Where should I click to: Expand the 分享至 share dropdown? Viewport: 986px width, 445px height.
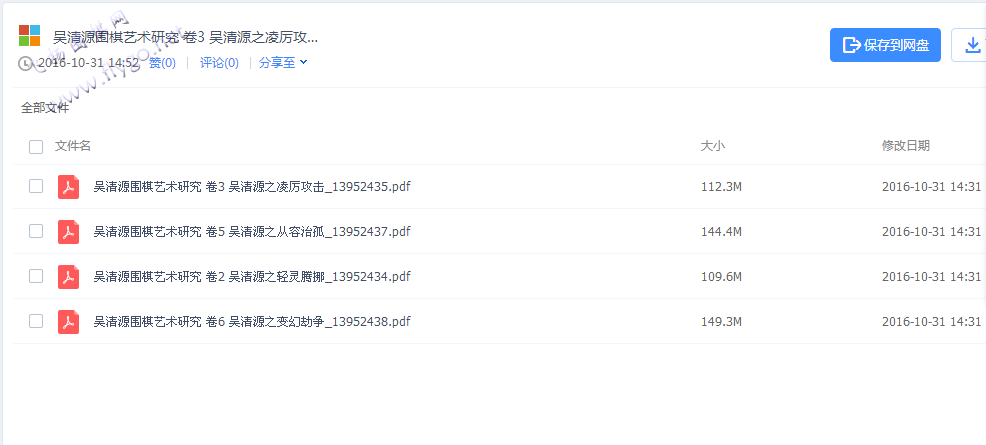tap(283, 63)
